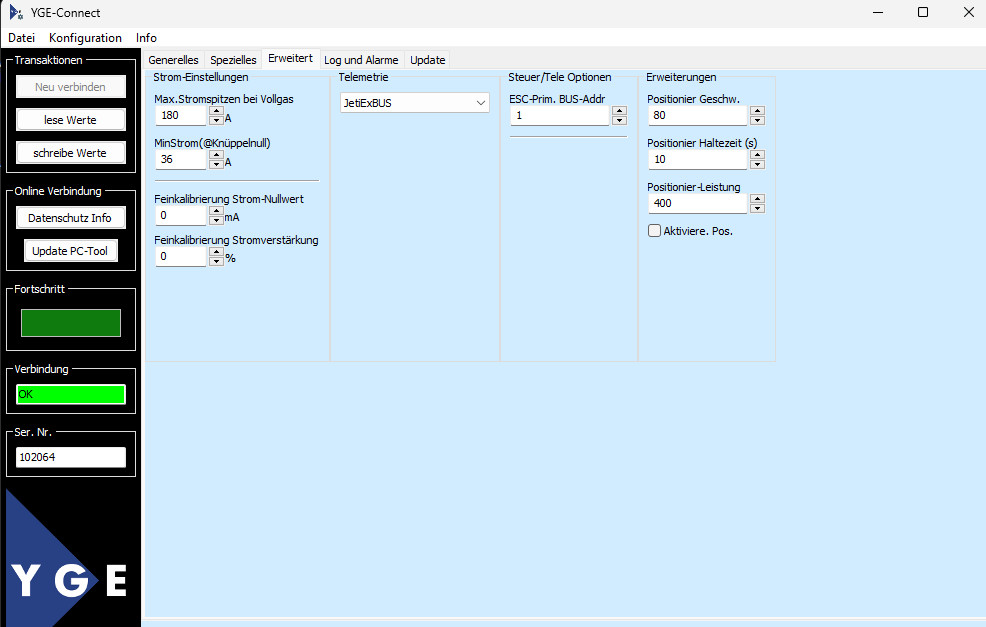Viewport: 986px width, 627px height.
Task: Increase Feinkalibrierung Stromverstärkung percent
Action: tap(216, 252)
